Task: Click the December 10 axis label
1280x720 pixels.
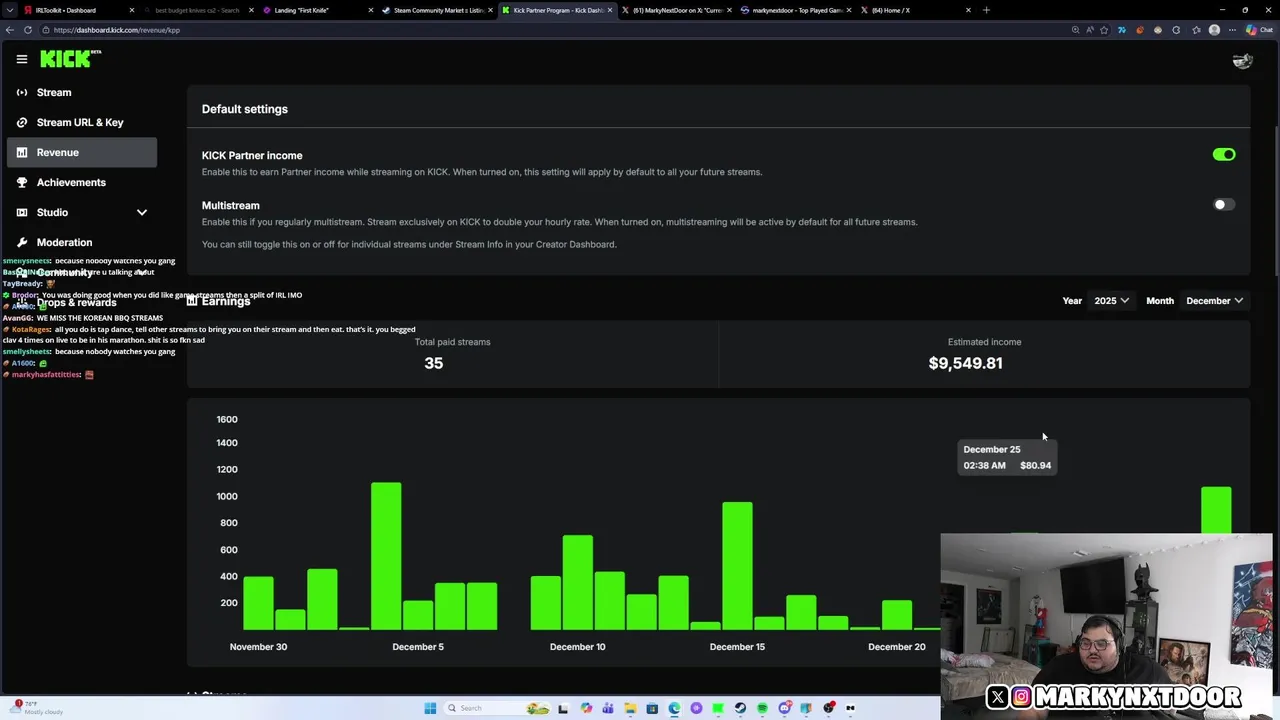Action: (577, 647)
